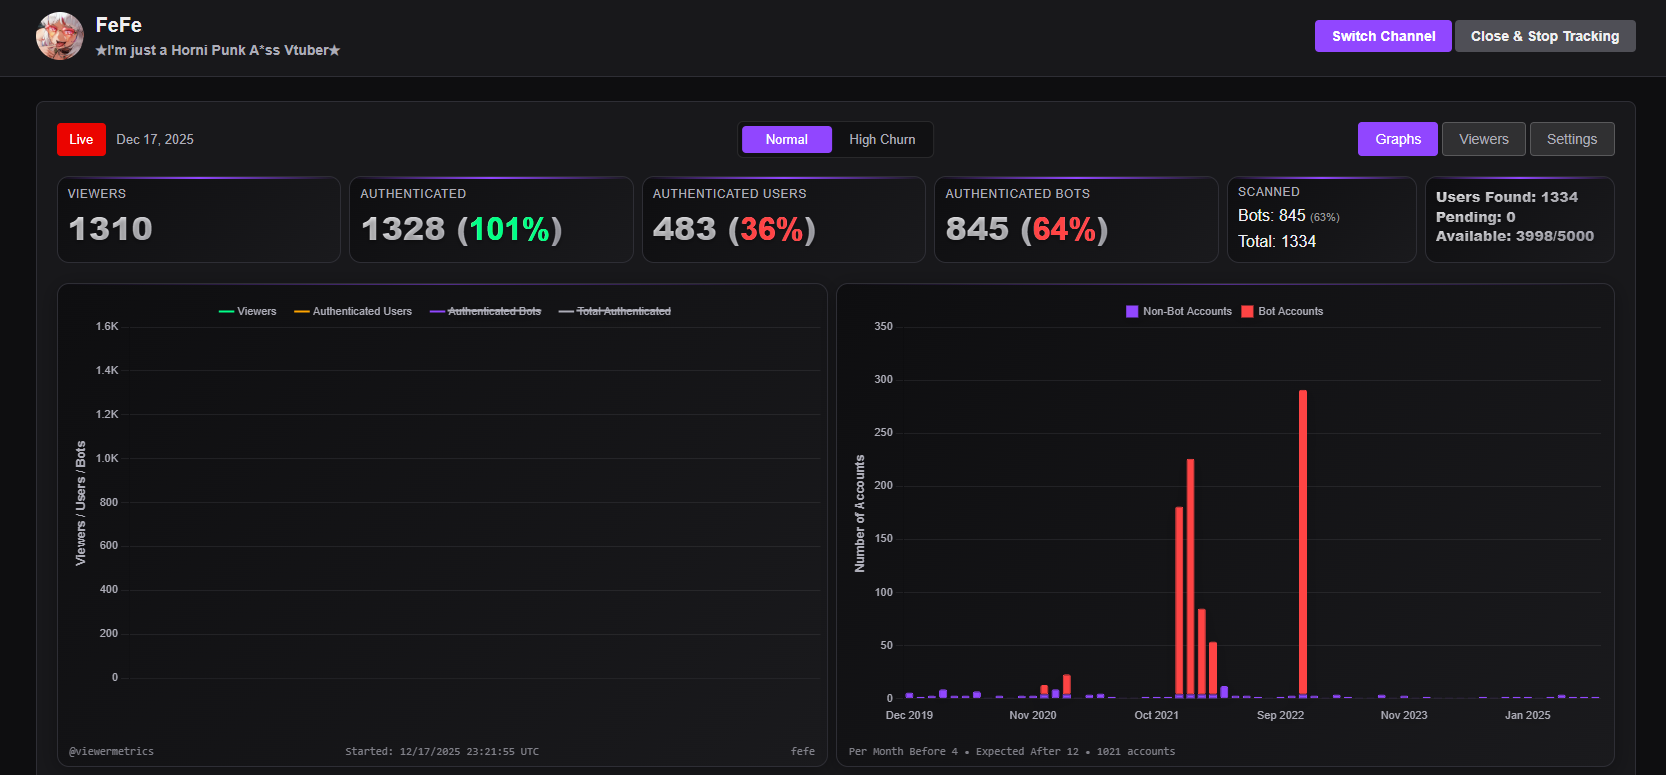
Task: Select the Normal mode toggle
Action: [787, 139]
